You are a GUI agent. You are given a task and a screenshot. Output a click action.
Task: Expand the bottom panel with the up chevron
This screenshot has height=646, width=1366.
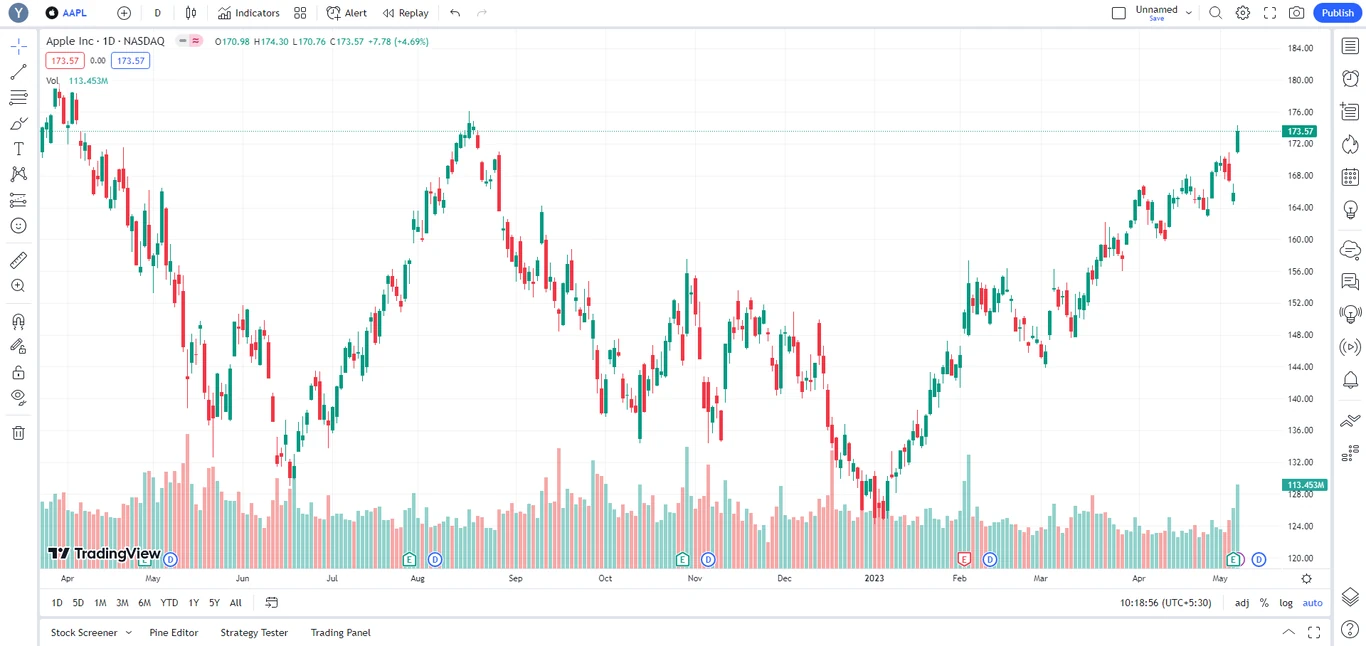click(x=1289, y=633)
